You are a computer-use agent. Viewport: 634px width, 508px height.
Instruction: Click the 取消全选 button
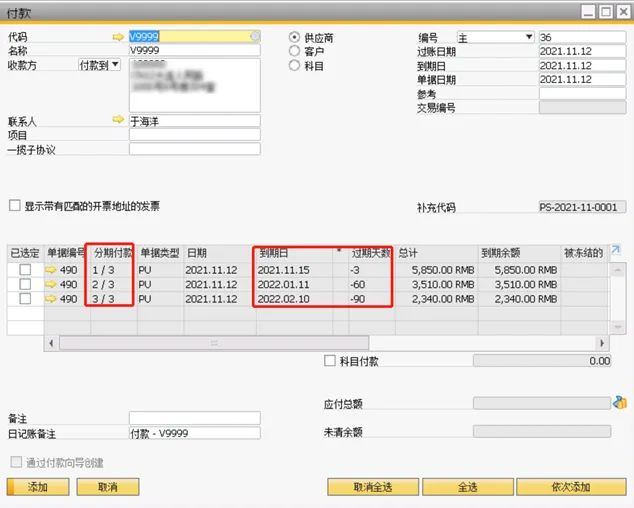[x=373, y=487]
